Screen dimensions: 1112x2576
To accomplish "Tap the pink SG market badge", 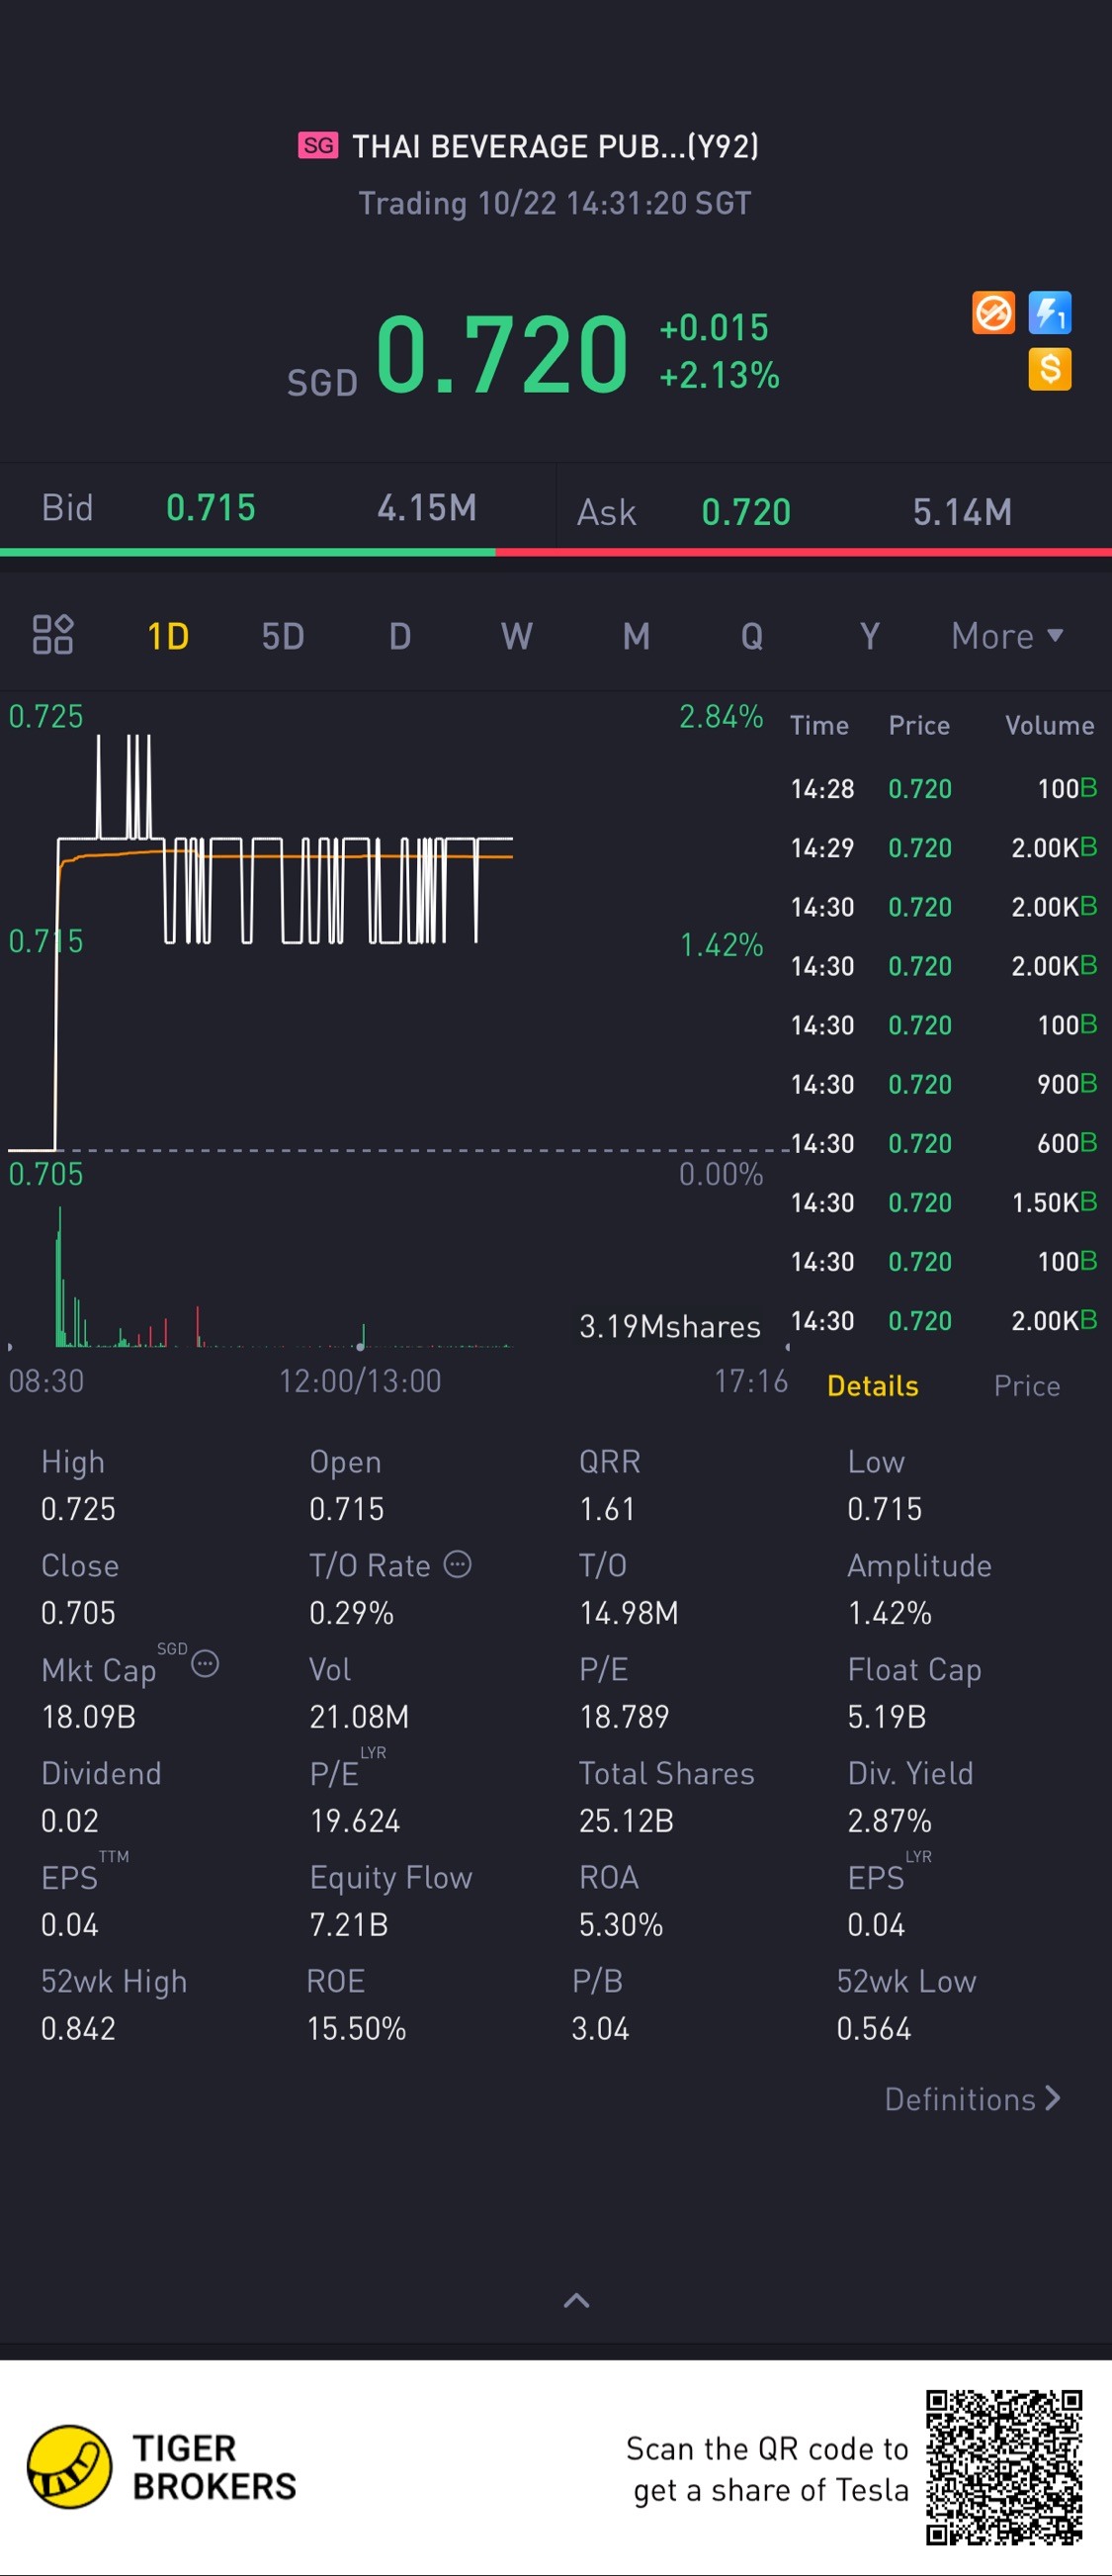I will click(318, 146).
